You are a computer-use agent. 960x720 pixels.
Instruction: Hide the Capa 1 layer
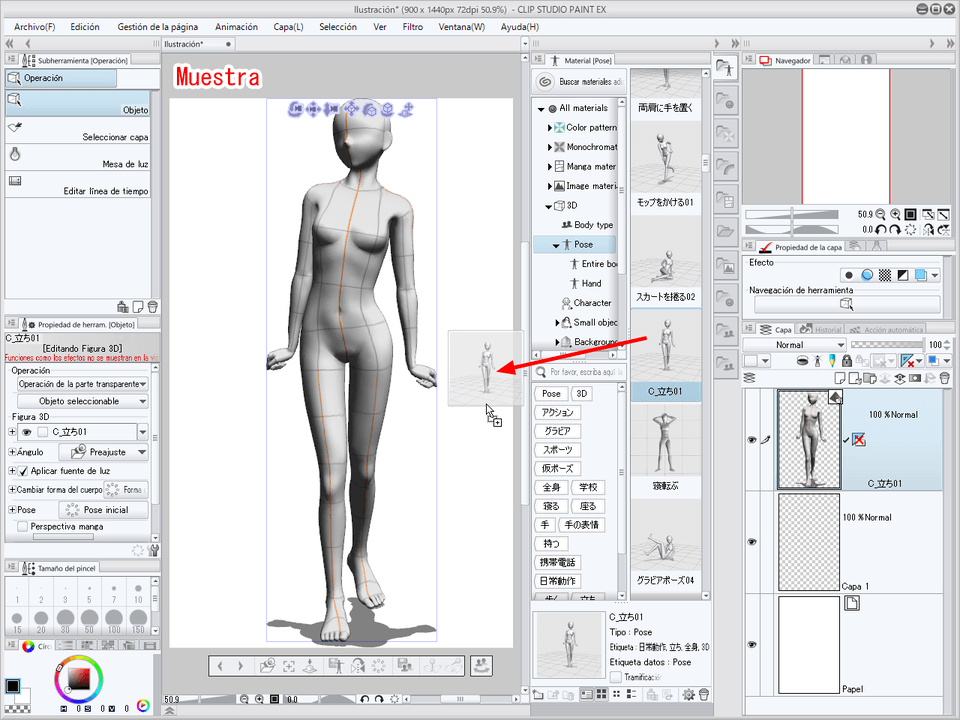tap(752, 541)
